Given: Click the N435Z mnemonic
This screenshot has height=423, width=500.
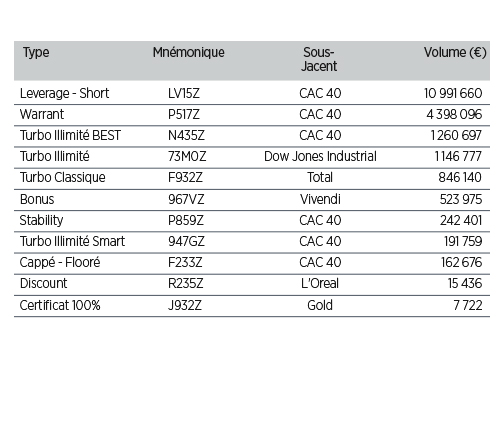Looking at the screenshot, I should click(186, 136).
